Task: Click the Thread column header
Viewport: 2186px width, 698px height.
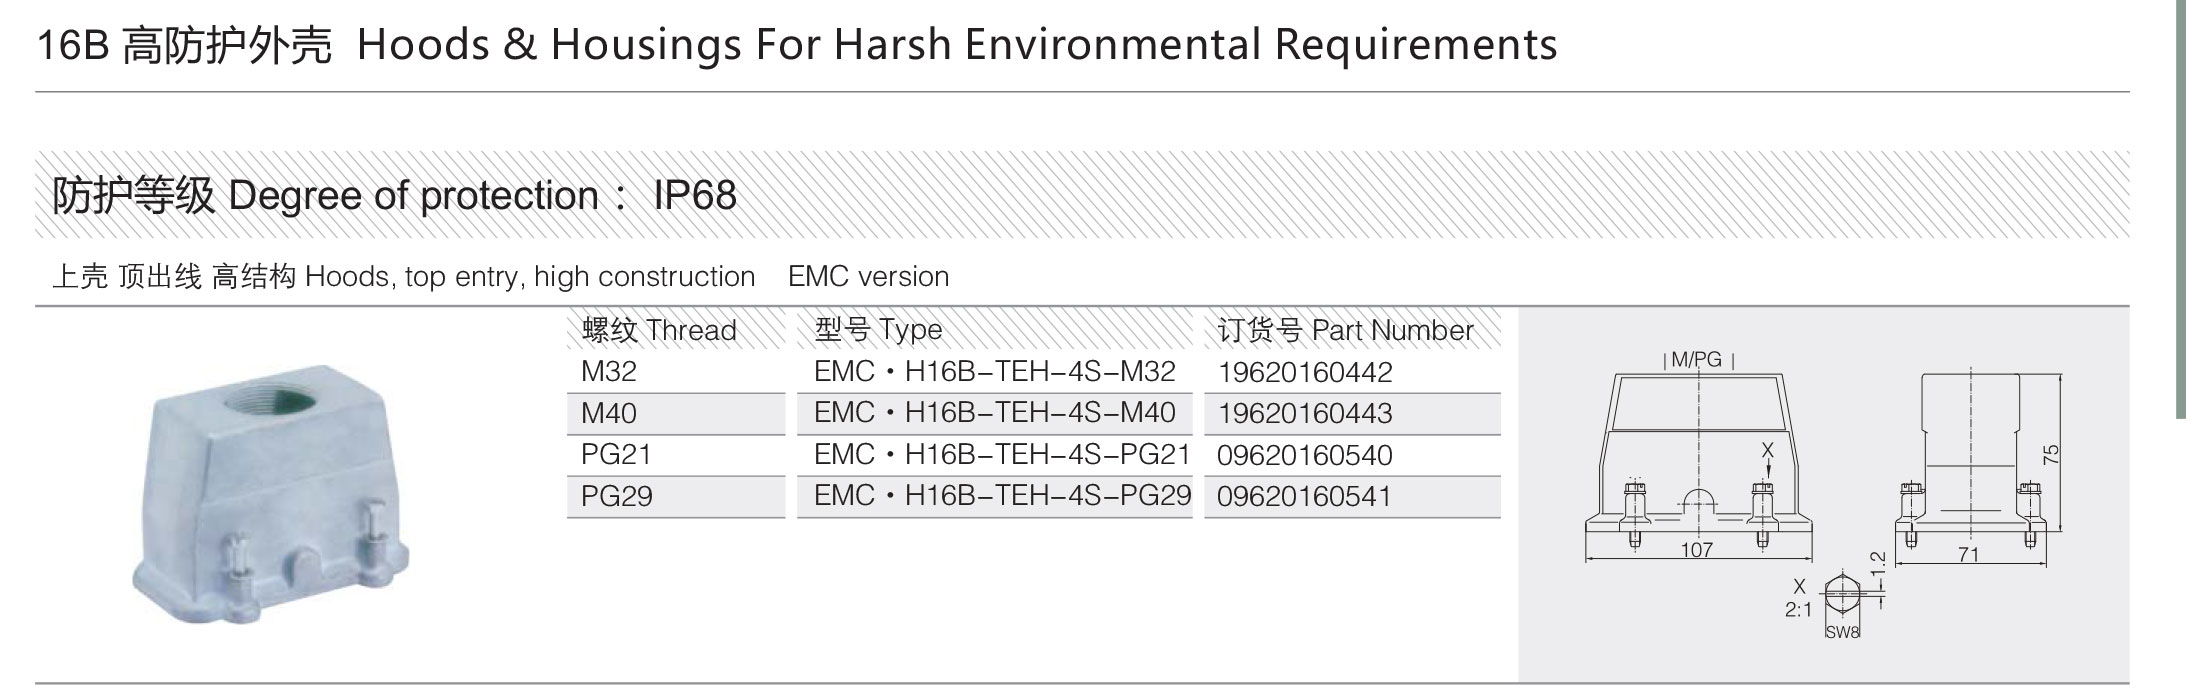Action: tap(658, 330)
